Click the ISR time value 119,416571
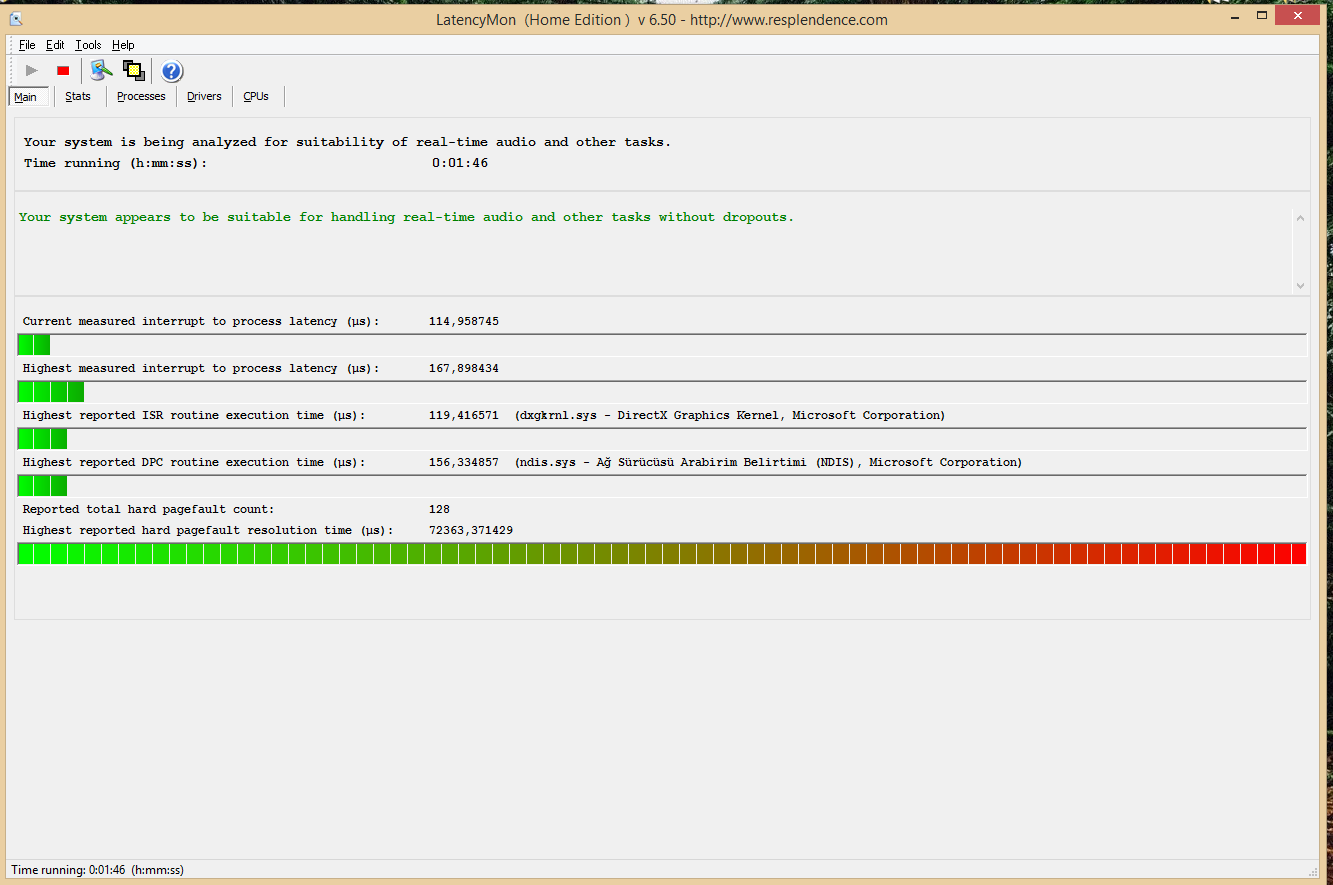This screenshot has width=1333, height=885. point(463,415)
